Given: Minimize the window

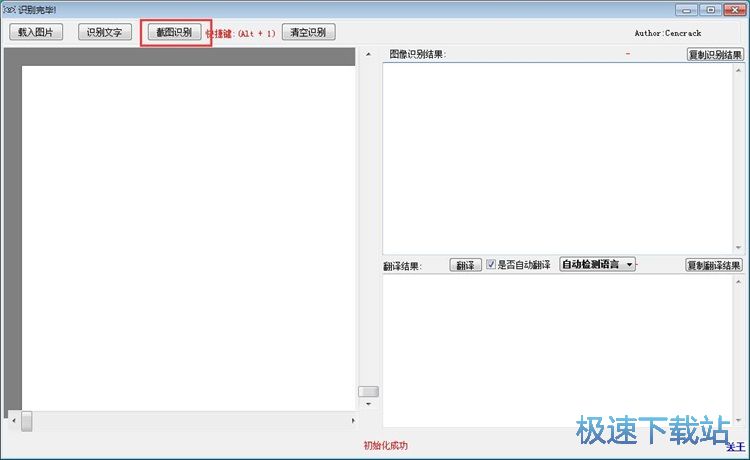Looking at the screenshot, I should point(687,10).
